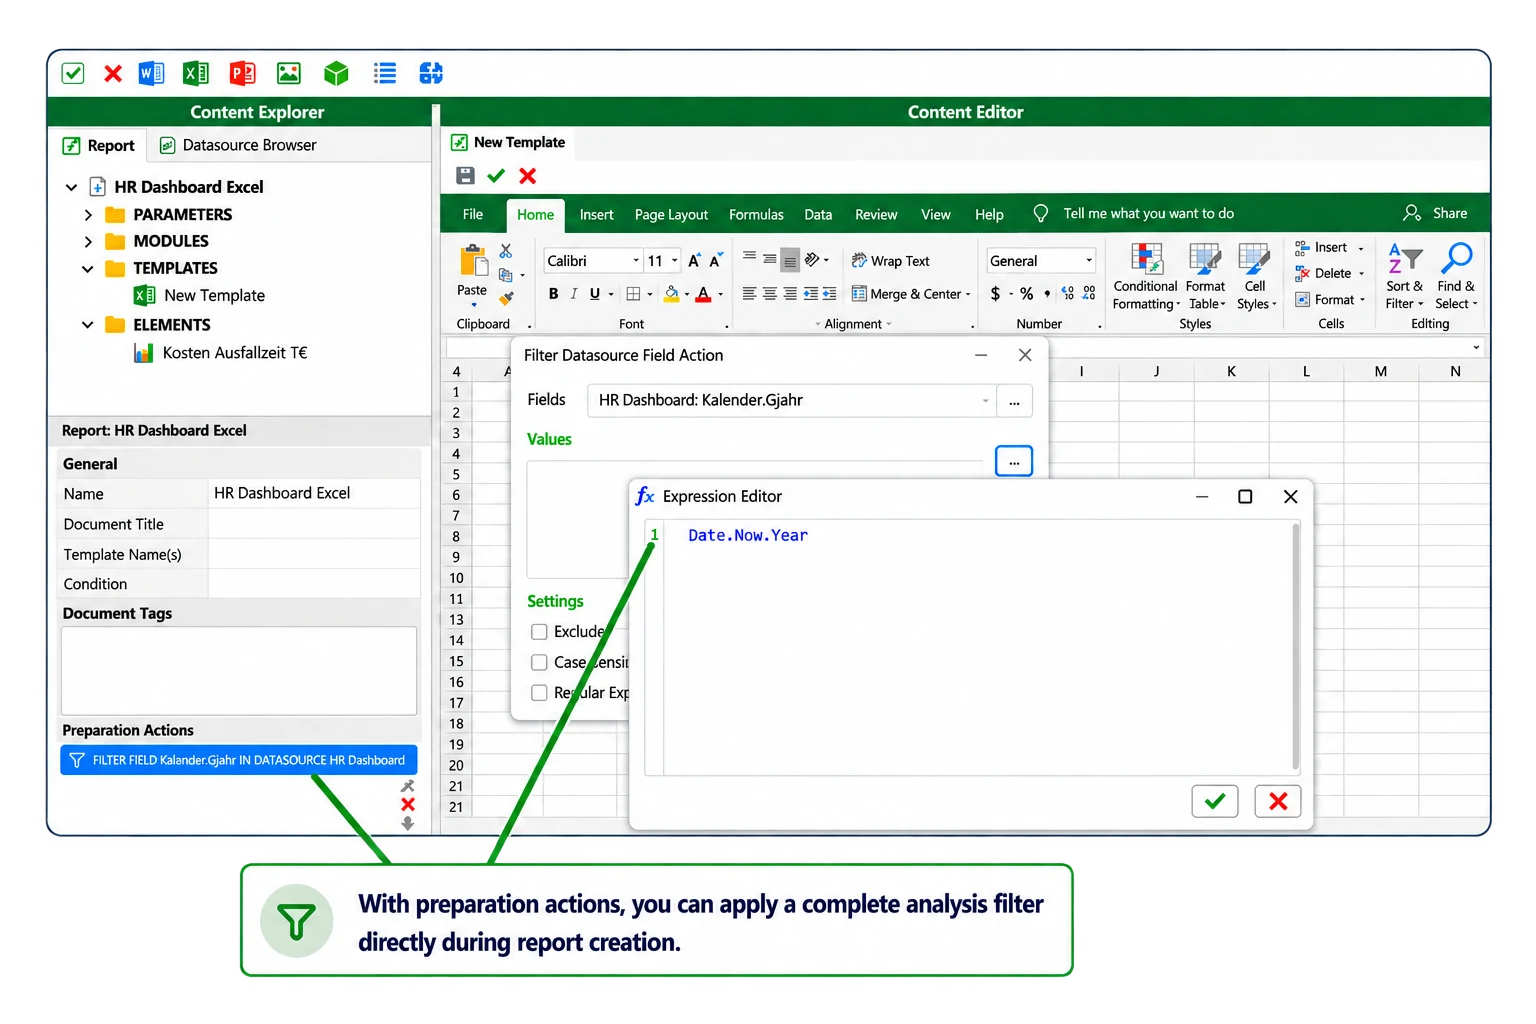The height and width of the screenshot is (1024, 1536).
Task: Toggle Bold formatting in Font group
Action: click(x=553, y=294)
